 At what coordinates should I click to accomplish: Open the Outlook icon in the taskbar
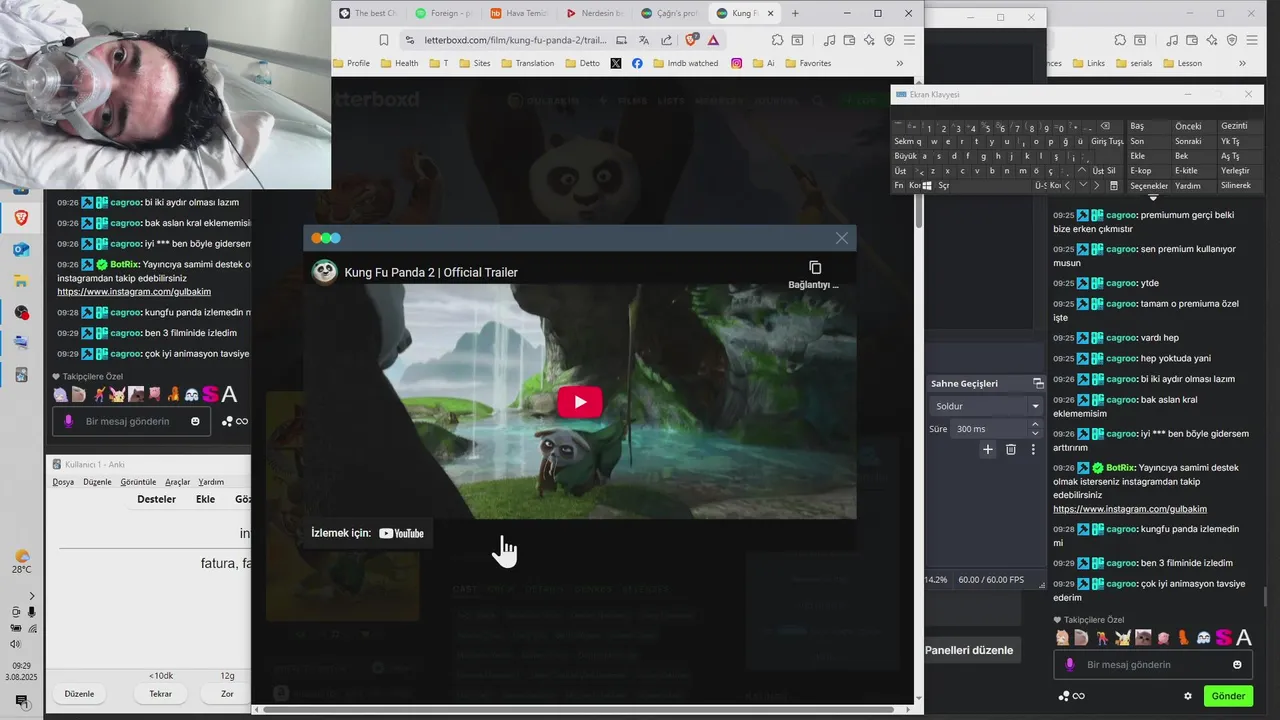(21, 250)
